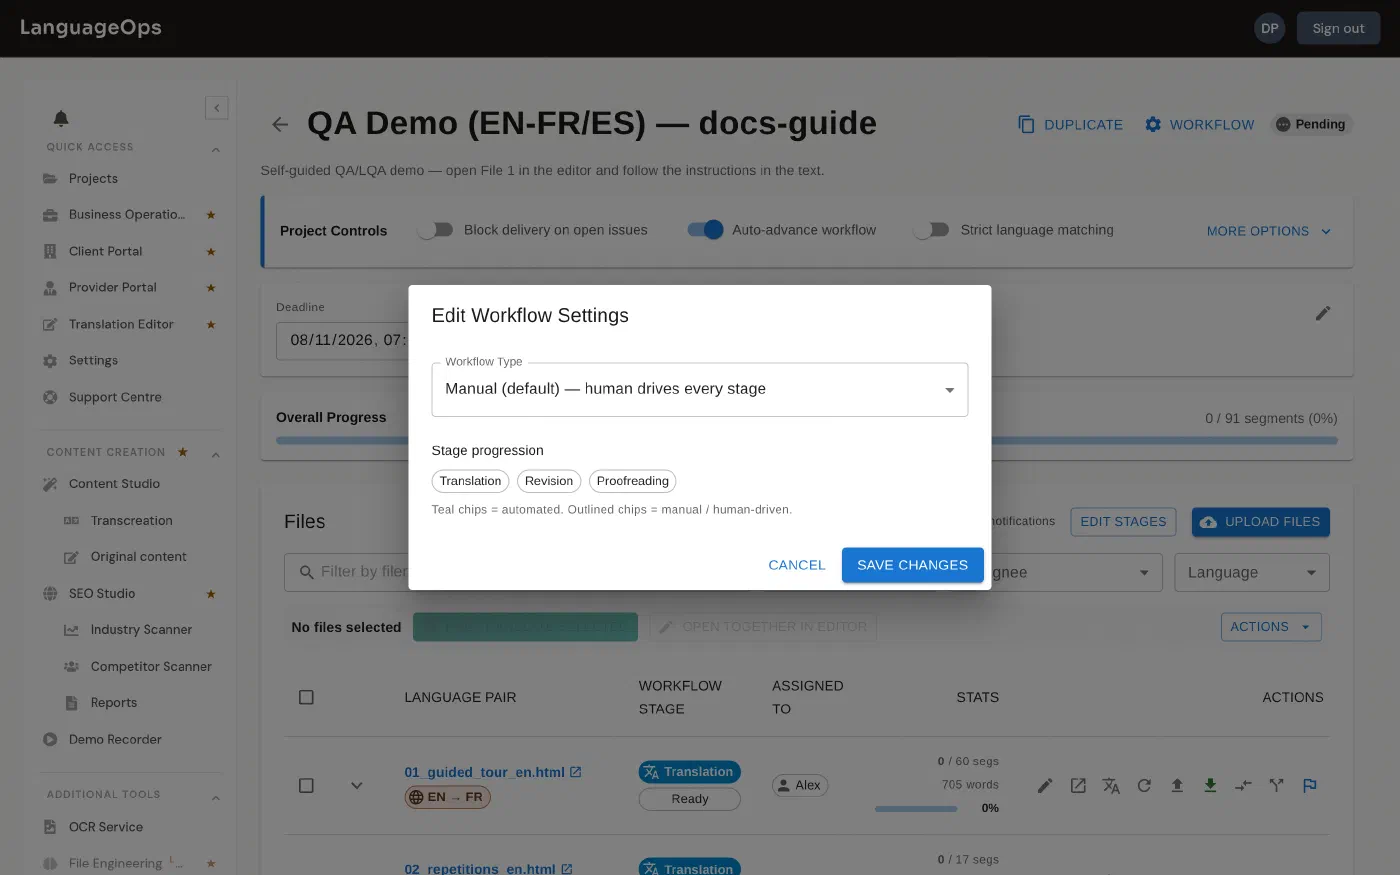This screenshot has height=875, width=1400.
Task: Click the Revision stage chip
Action: [549, 481]
